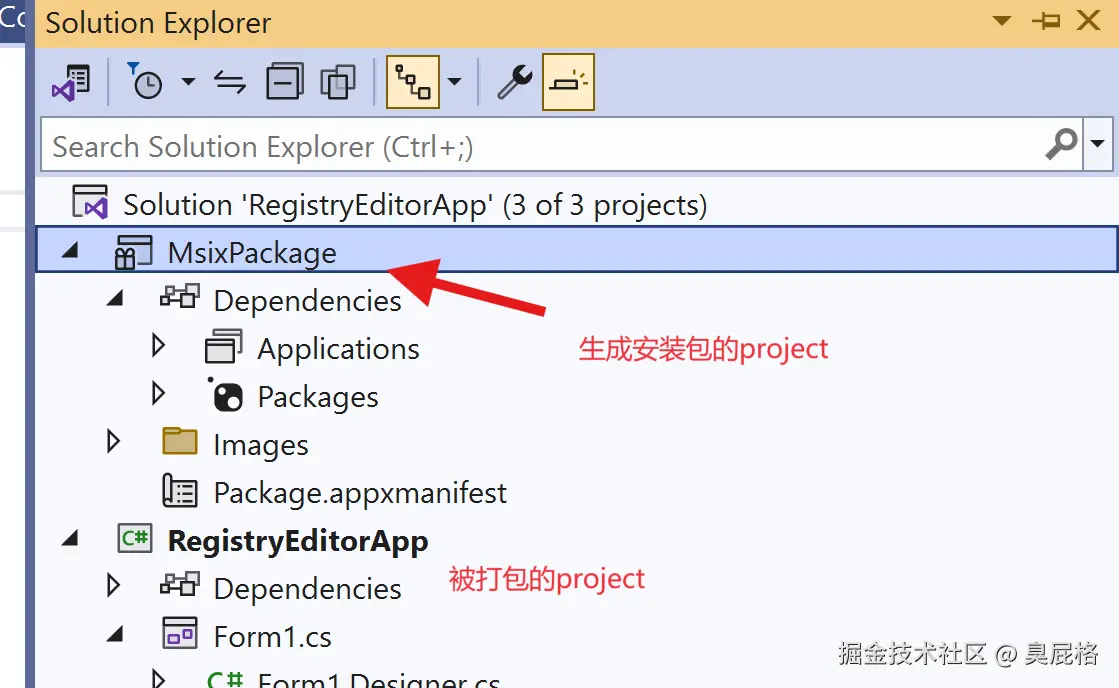Image resolution: width=1119 pixels, height=688 pixels.
Task: Open file nesting options dropdown
Action: [x=454, y=81]
